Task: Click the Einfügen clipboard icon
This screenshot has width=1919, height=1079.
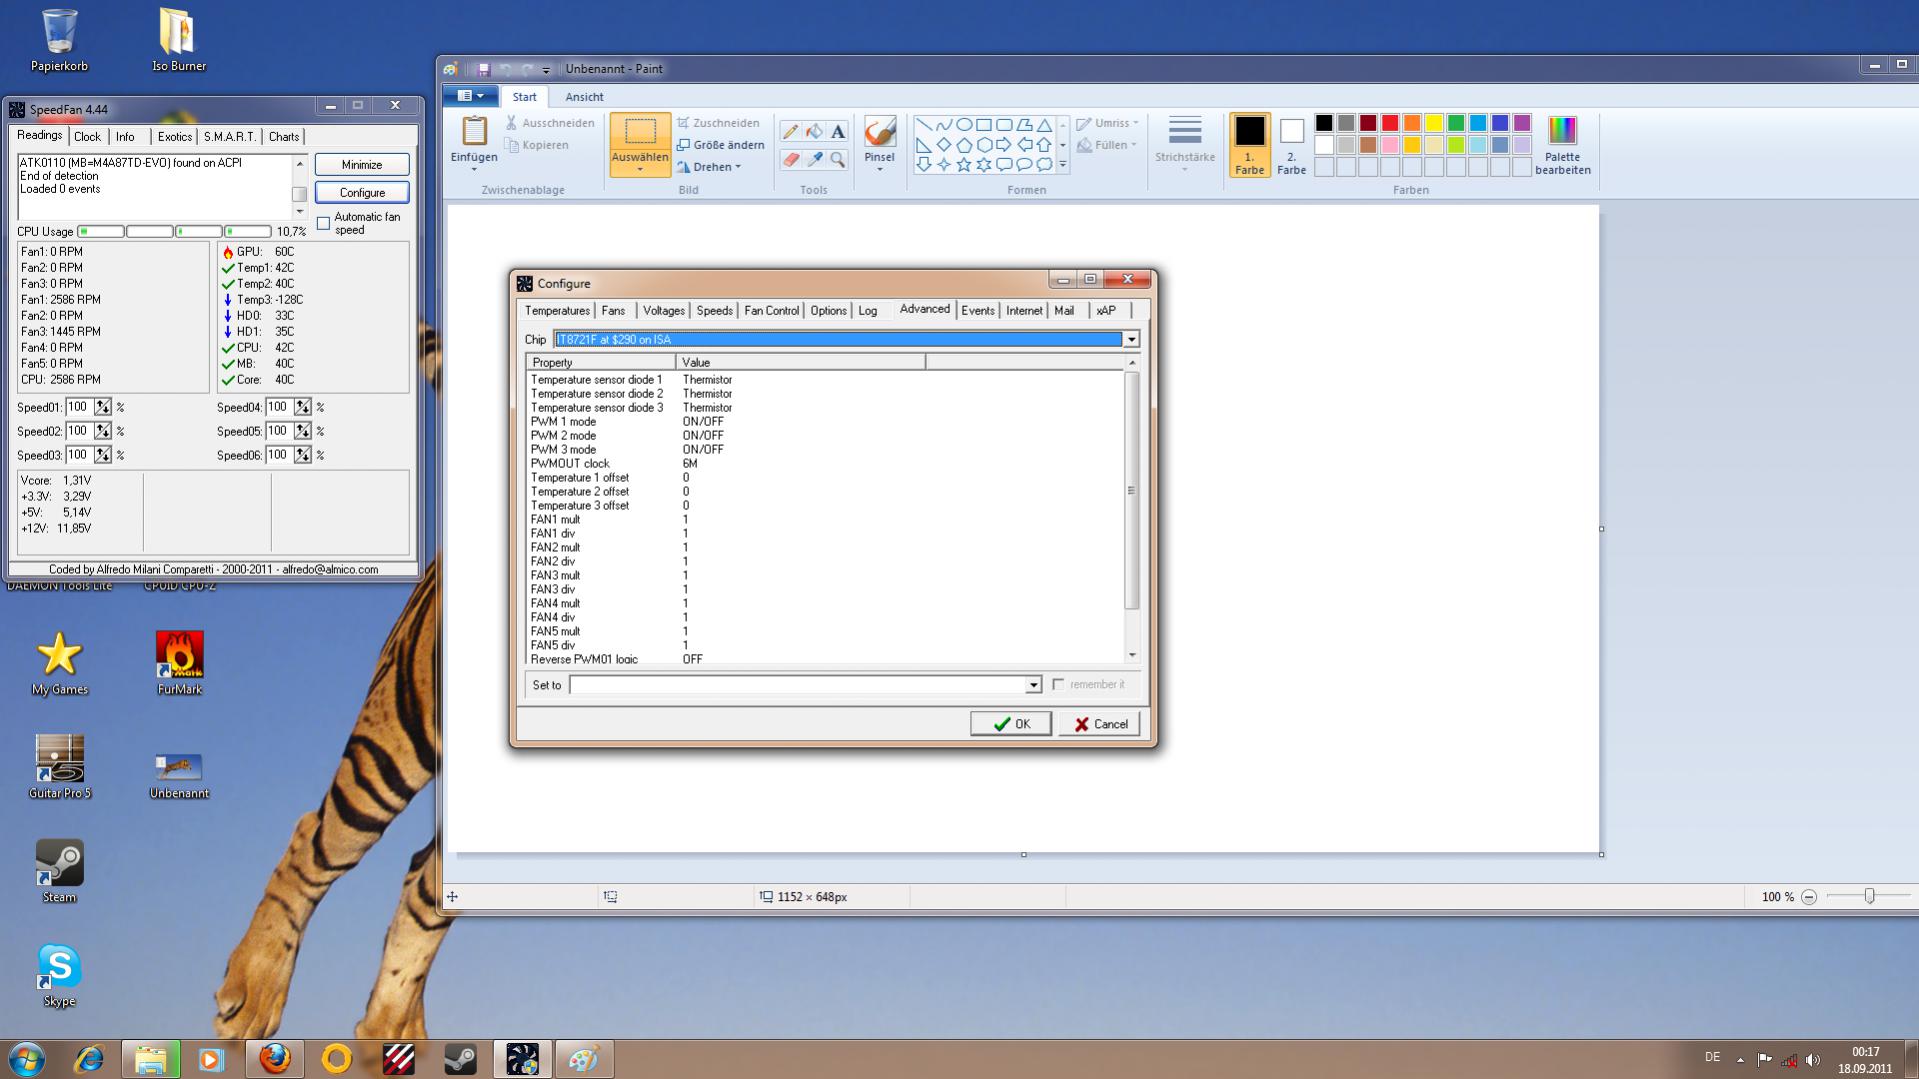Action: click(x=474, y=131)
